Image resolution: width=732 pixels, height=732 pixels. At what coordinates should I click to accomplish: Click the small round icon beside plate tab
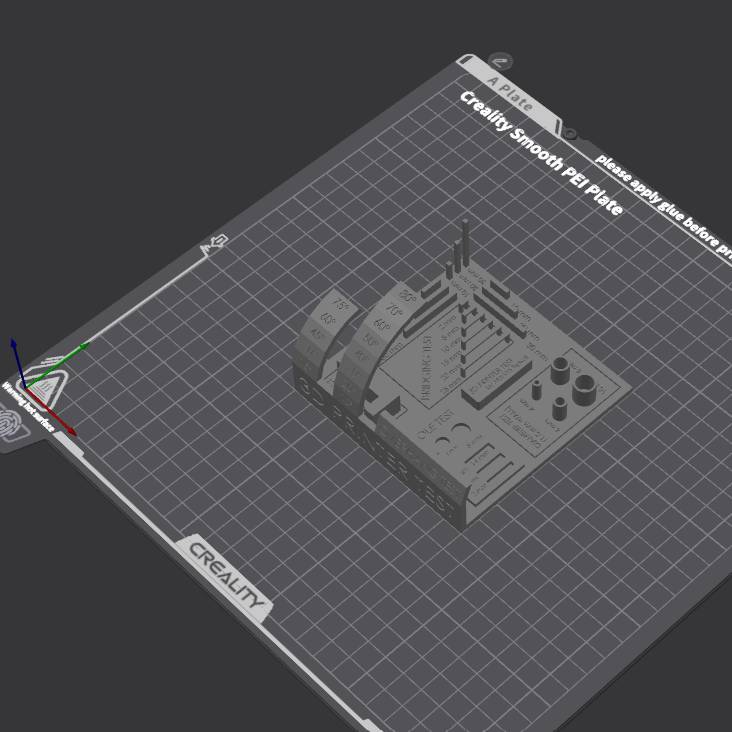(x=569, y=132)
